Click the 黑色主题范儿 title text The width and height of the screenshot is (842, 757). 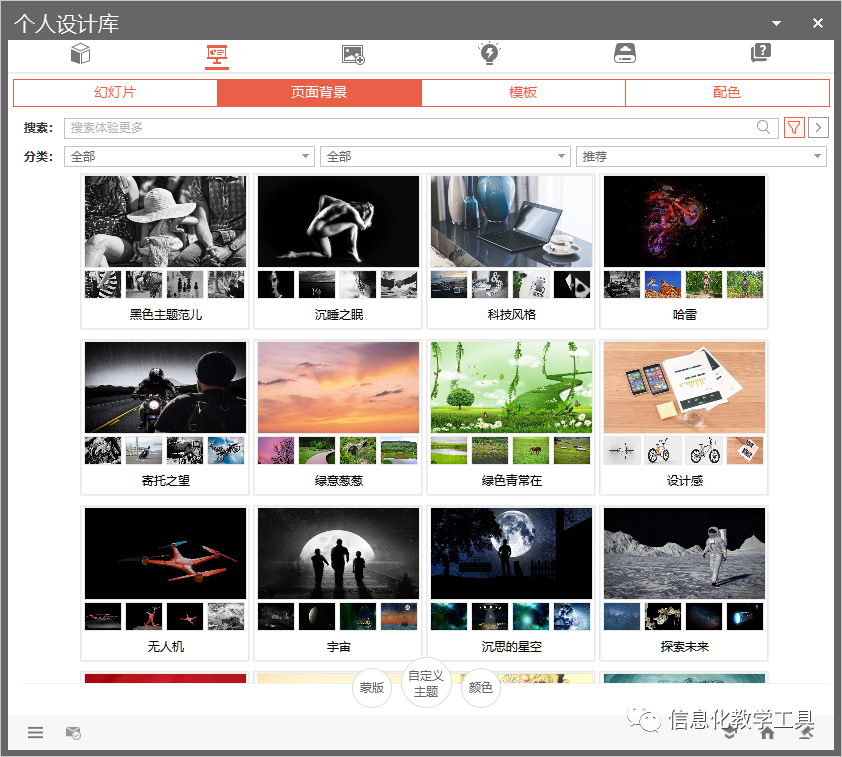tap(165, 315)
